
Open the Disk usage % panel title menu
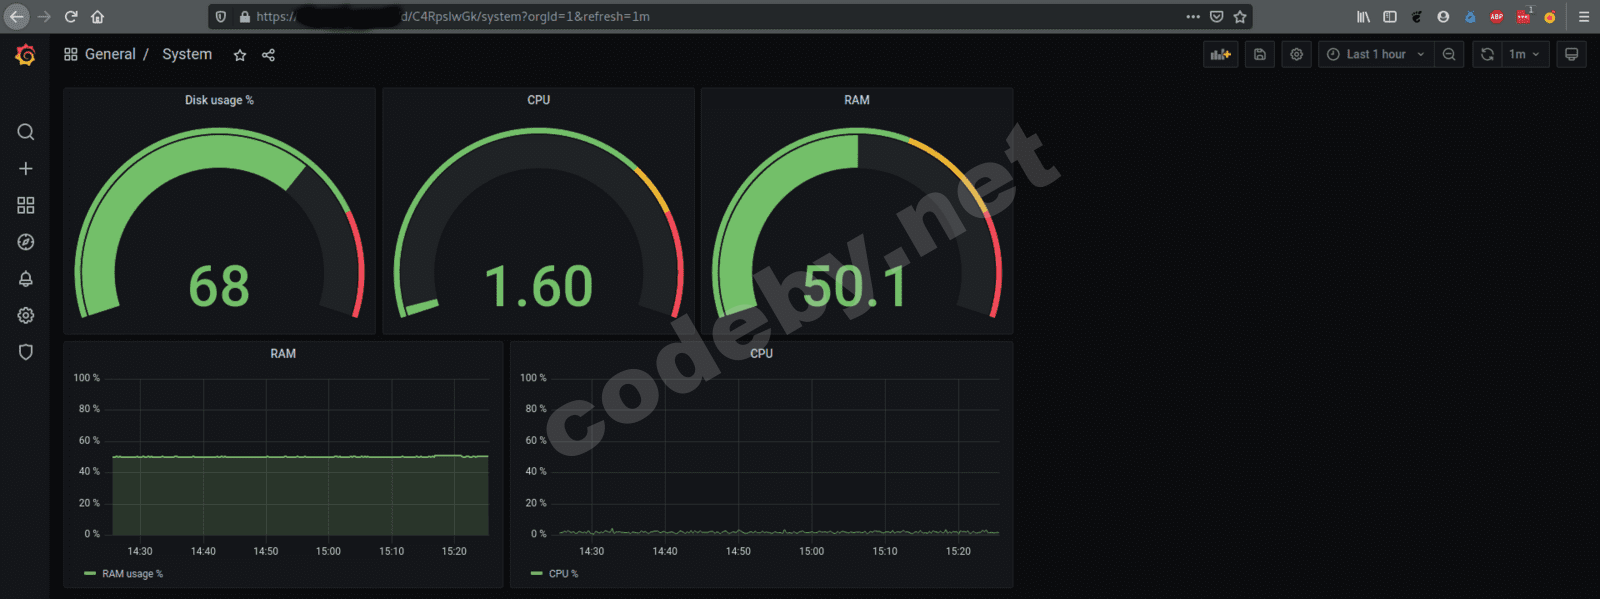pyautogui.click(x=219, y=100)
